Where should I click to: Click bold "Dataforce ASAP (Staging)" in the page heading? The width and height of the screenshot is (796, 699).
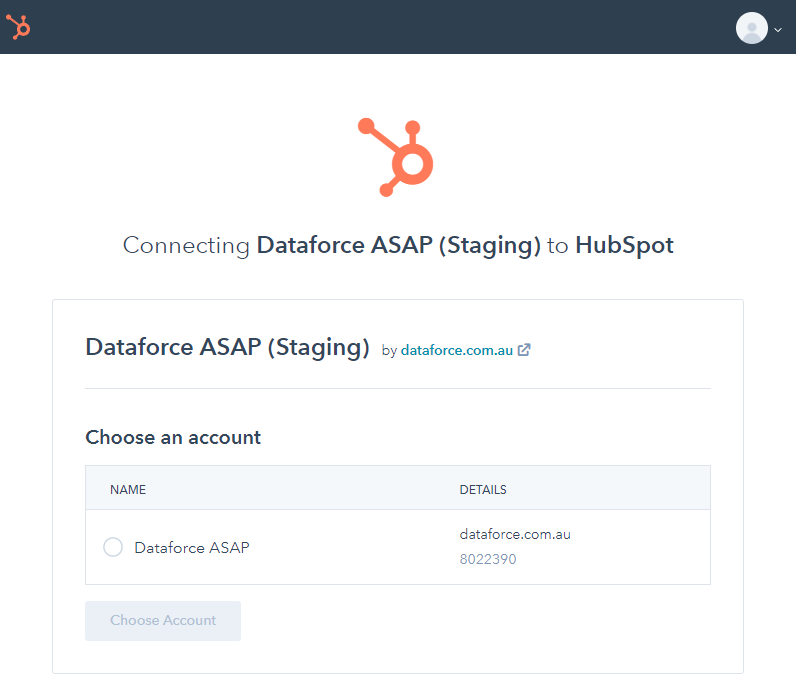(399, 245)
